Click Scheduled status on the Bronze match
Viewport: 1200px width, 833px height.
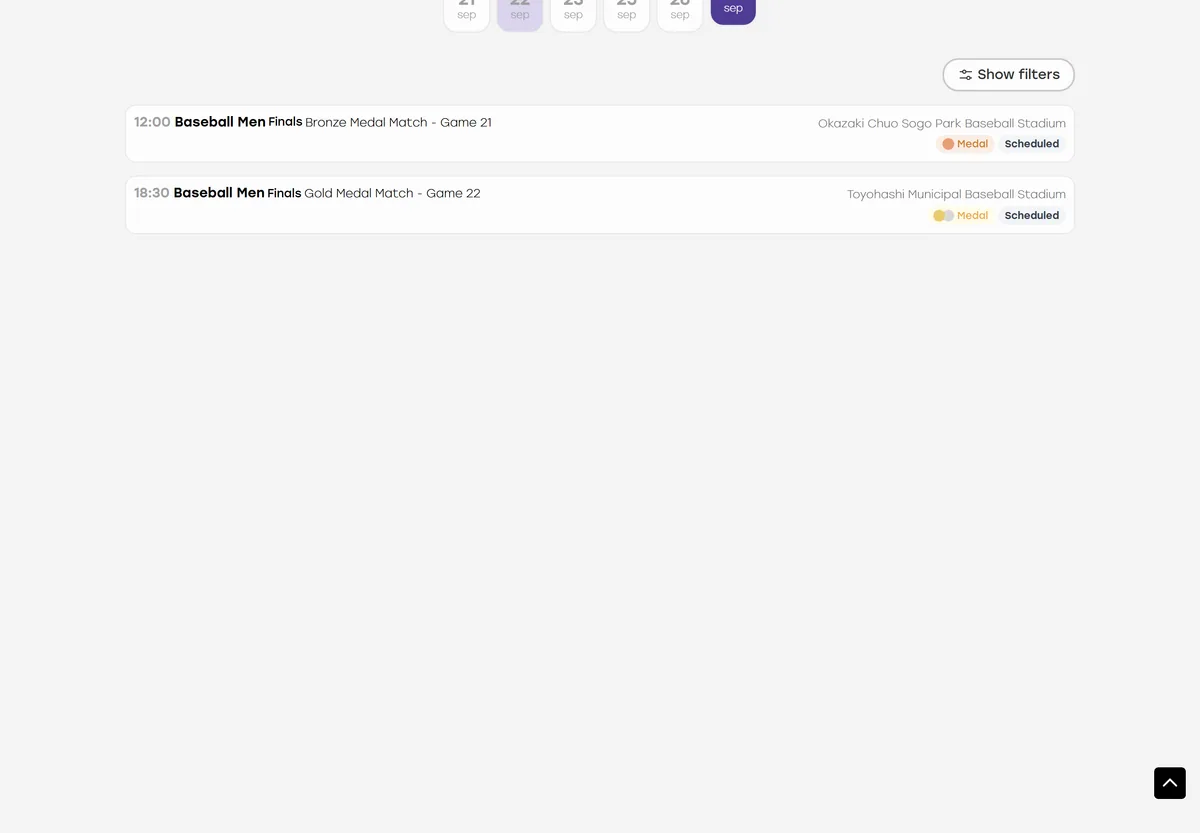click(x=1031, y=144)
